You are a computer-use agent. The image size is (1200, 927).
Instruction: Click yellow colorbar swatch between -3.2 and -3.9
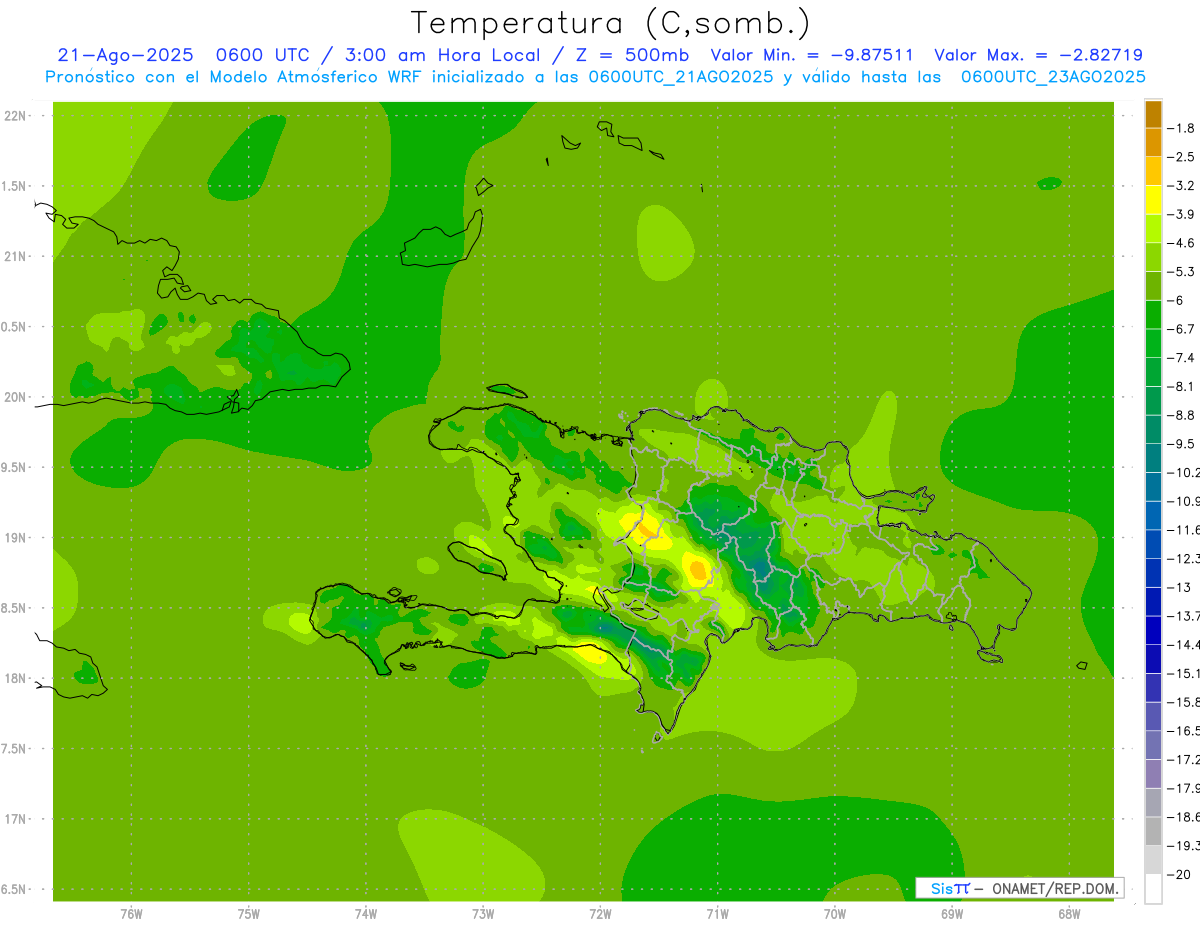point(1153,200)
